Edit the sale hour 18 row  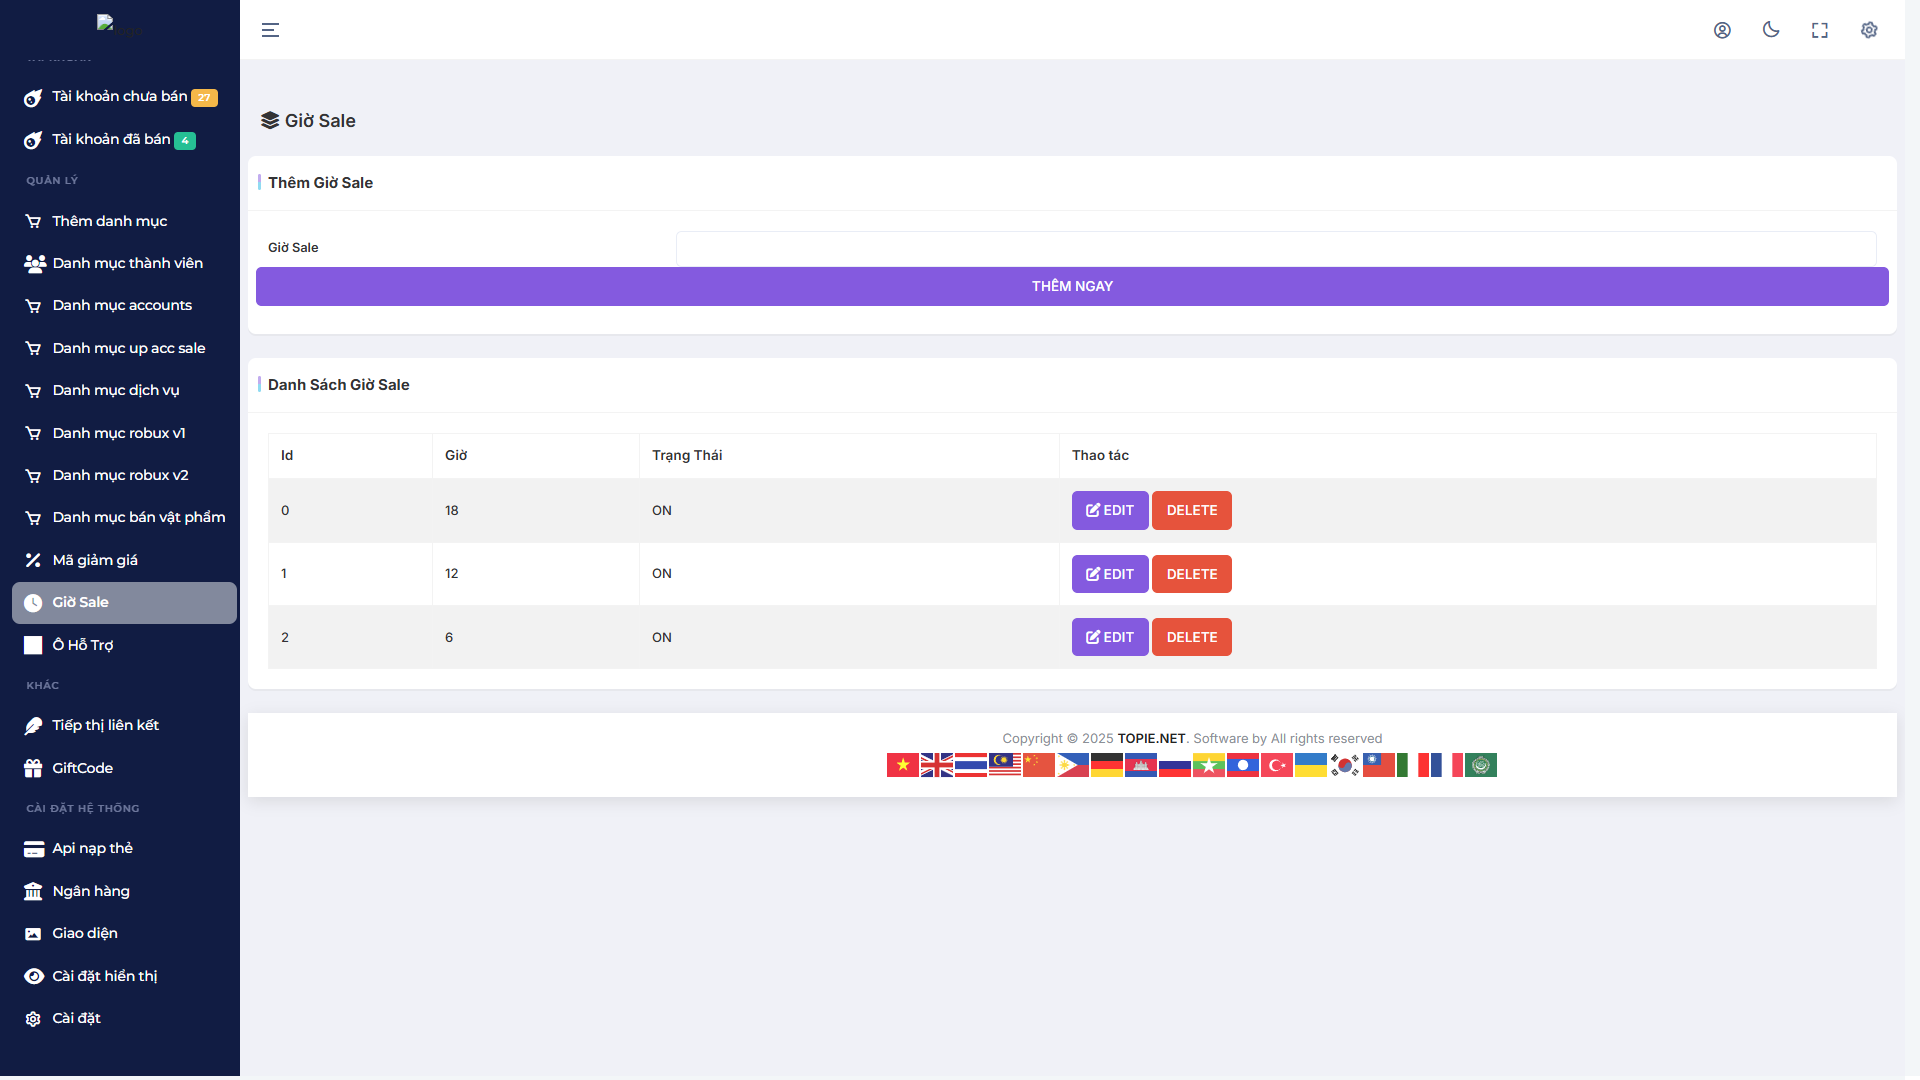[x=1109, y=510]
